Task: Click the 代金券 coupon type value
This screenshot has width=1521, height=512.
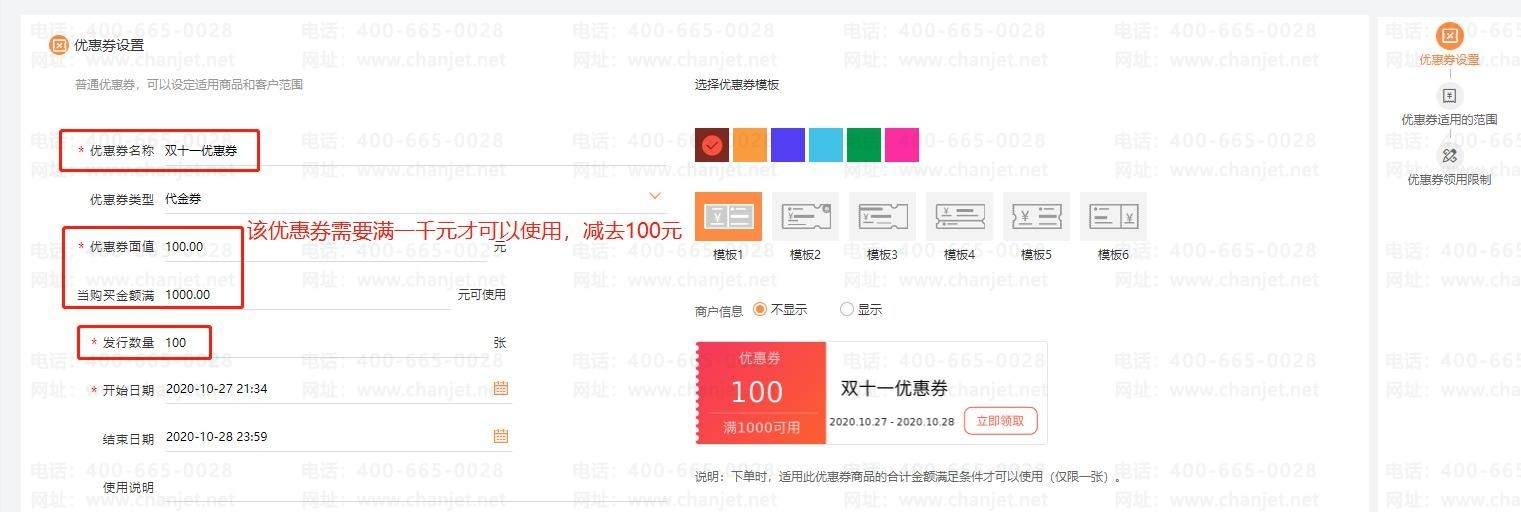Action: click(x=183, y=199)
